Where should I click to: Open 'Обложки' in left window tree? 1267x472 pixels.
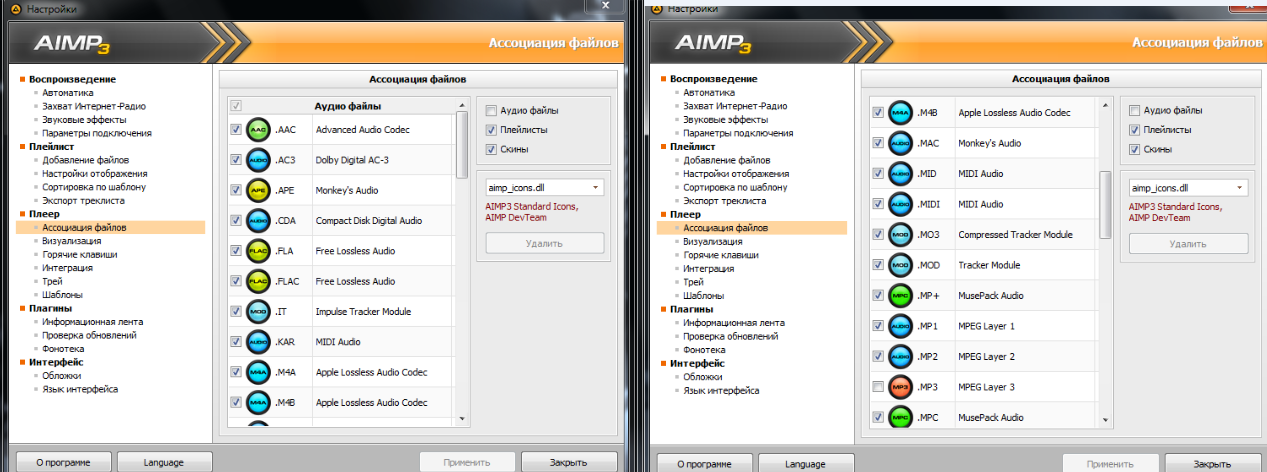click(x=61, y=376)
